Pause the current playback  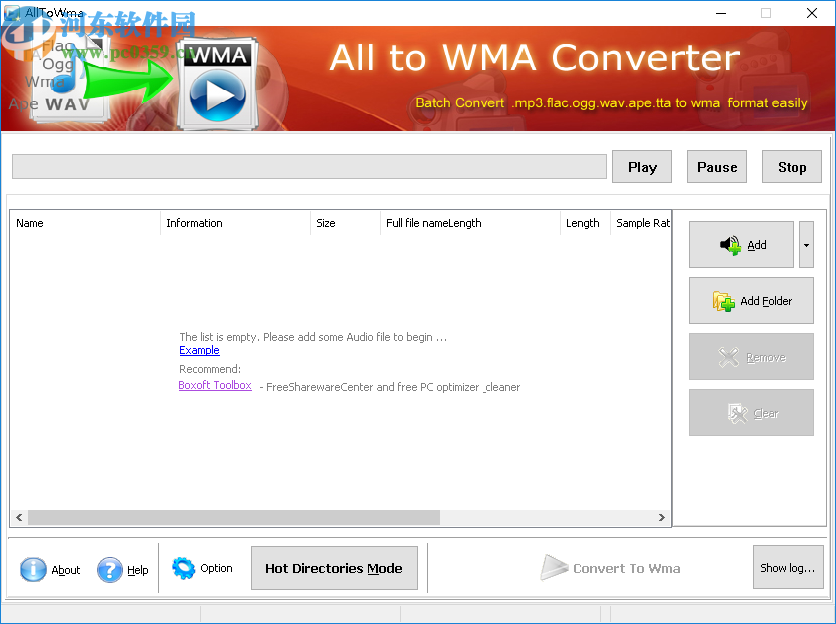coord(716,166)
